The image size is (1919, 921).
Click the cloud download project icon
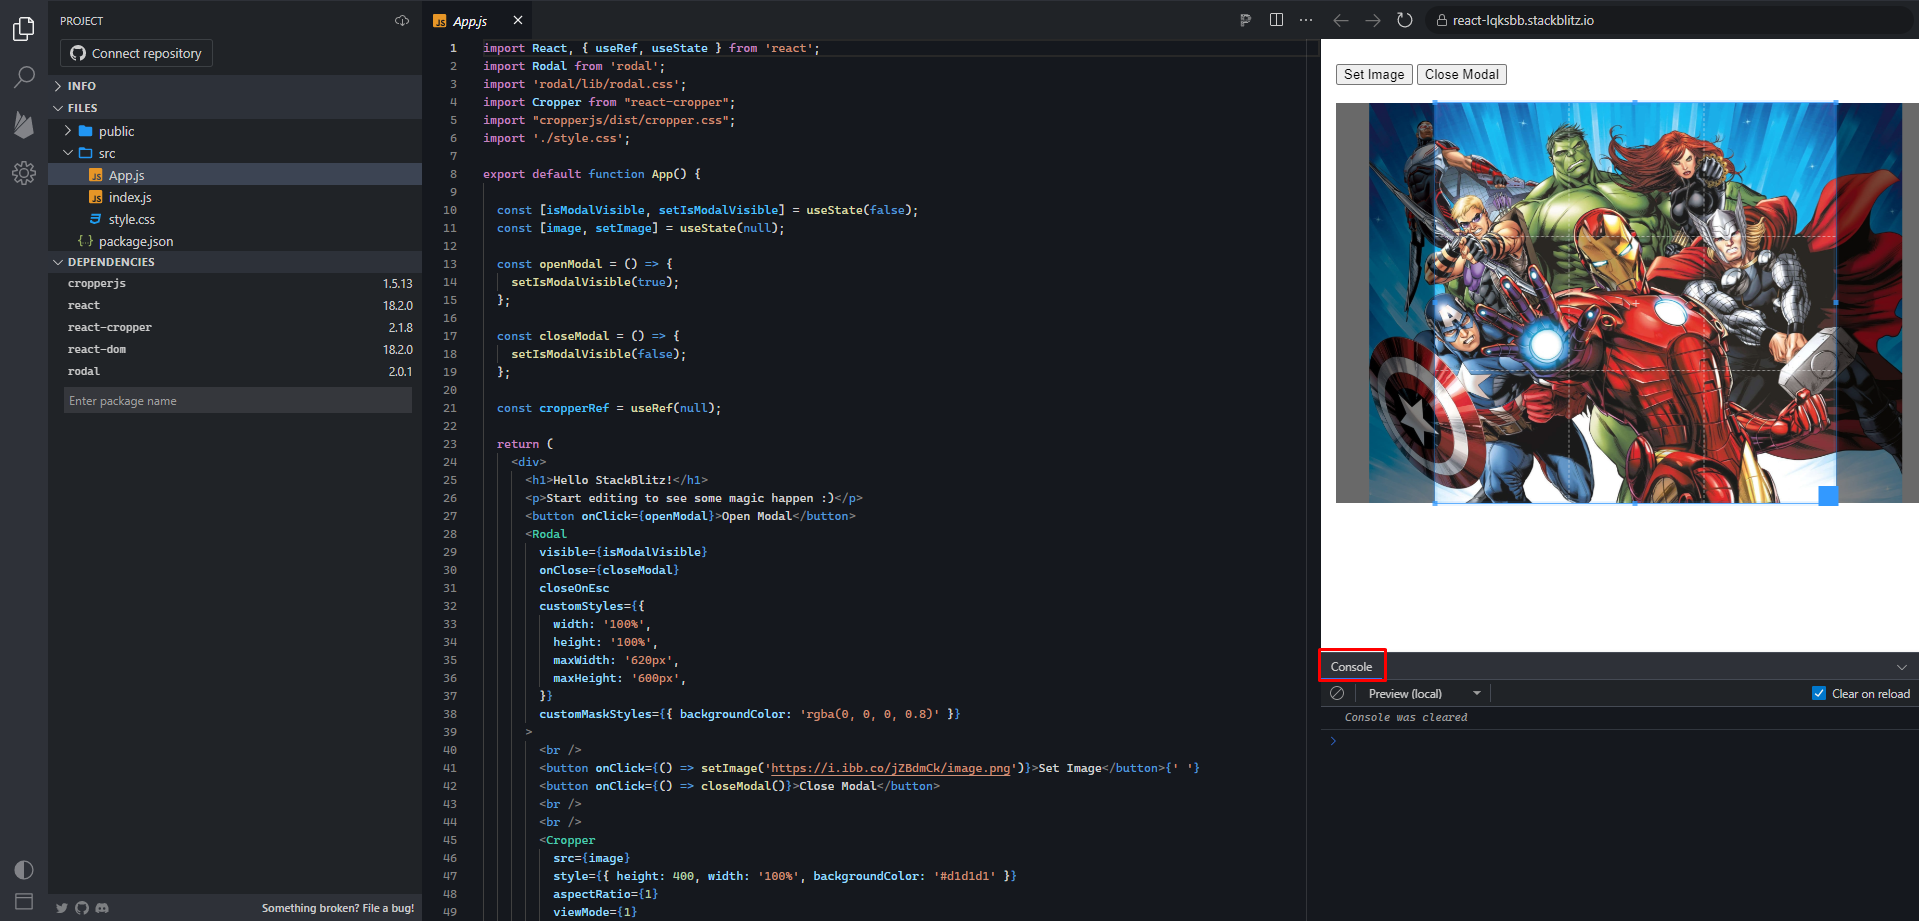[402, 21]
